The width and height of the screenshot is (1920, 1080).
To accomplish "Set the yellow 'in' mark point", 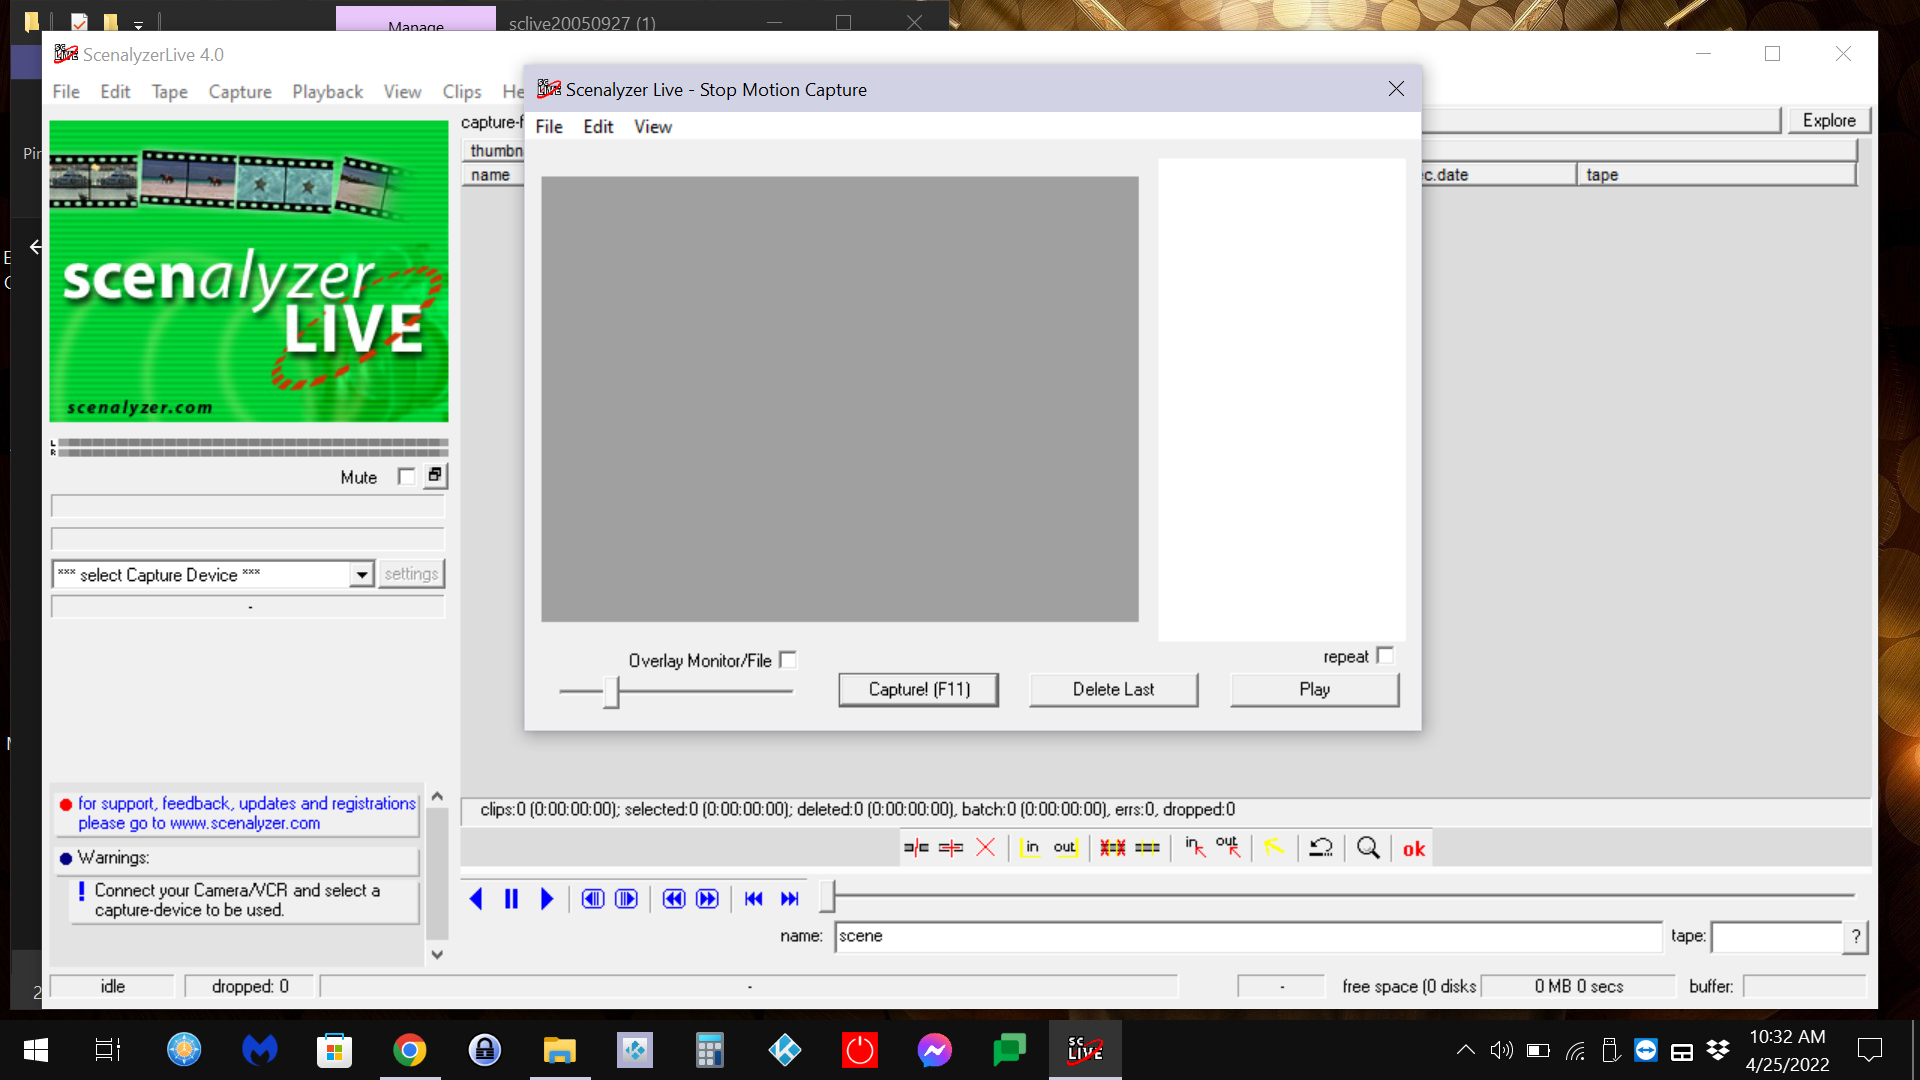I will [x=1030, y=848].
